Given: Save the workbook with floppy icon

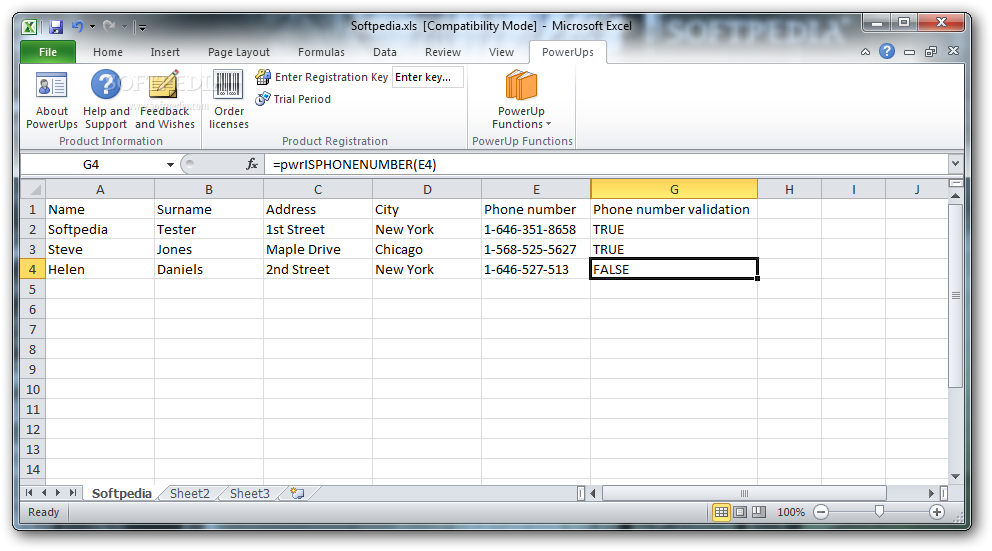Looking at the screenshot, I should tap(56, 27).
